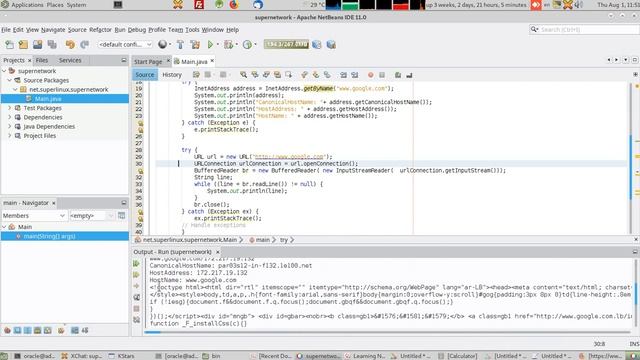Click the Save All toolbar icon
The image size is (640, 360).
(x=52, y=44)
